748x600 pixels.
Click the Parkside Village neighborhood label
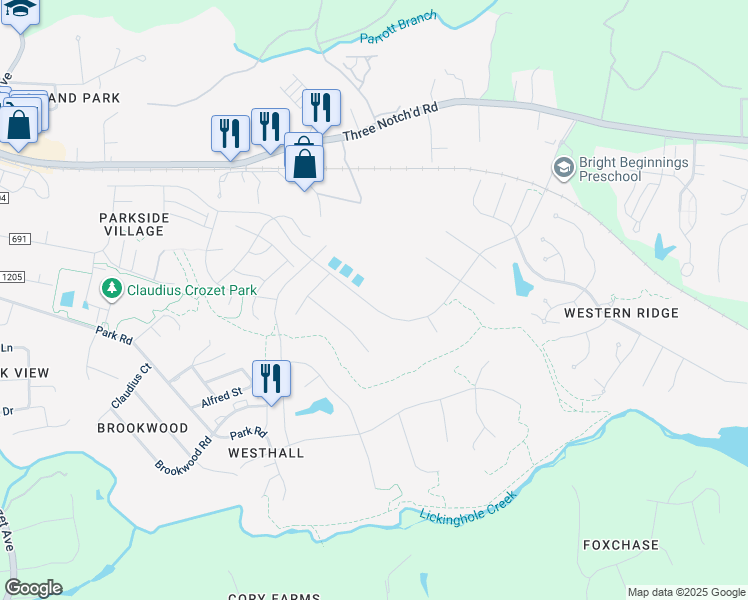pos(134,225)
